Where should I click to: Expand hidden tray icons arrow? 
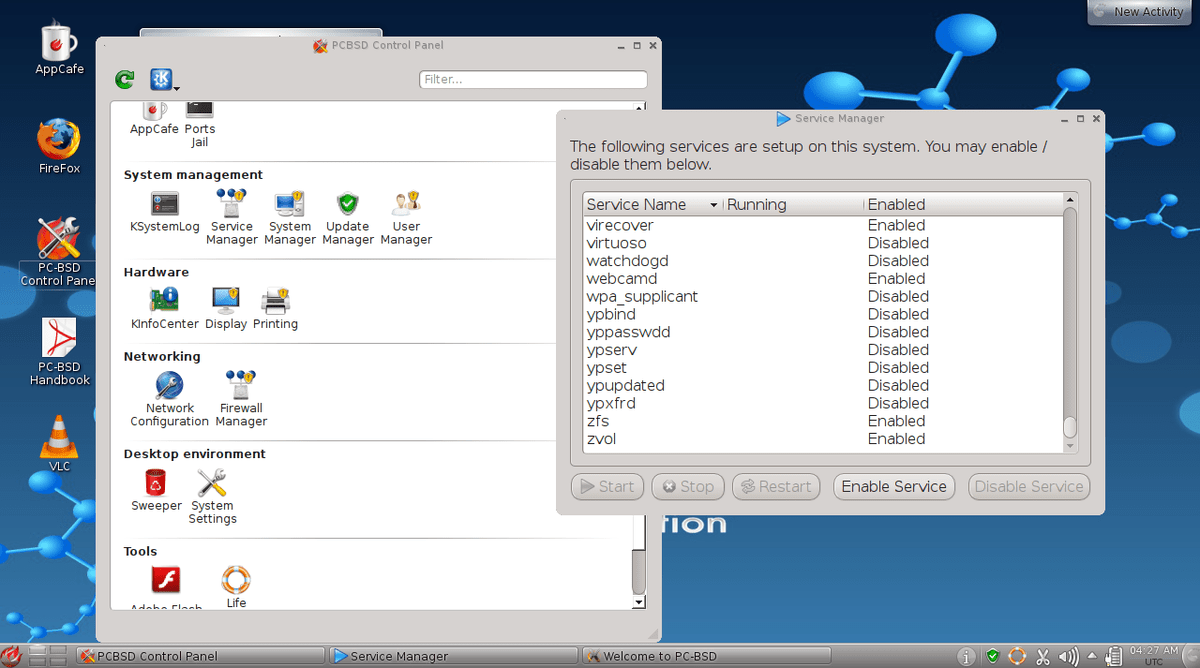(x=1091, y=657)
